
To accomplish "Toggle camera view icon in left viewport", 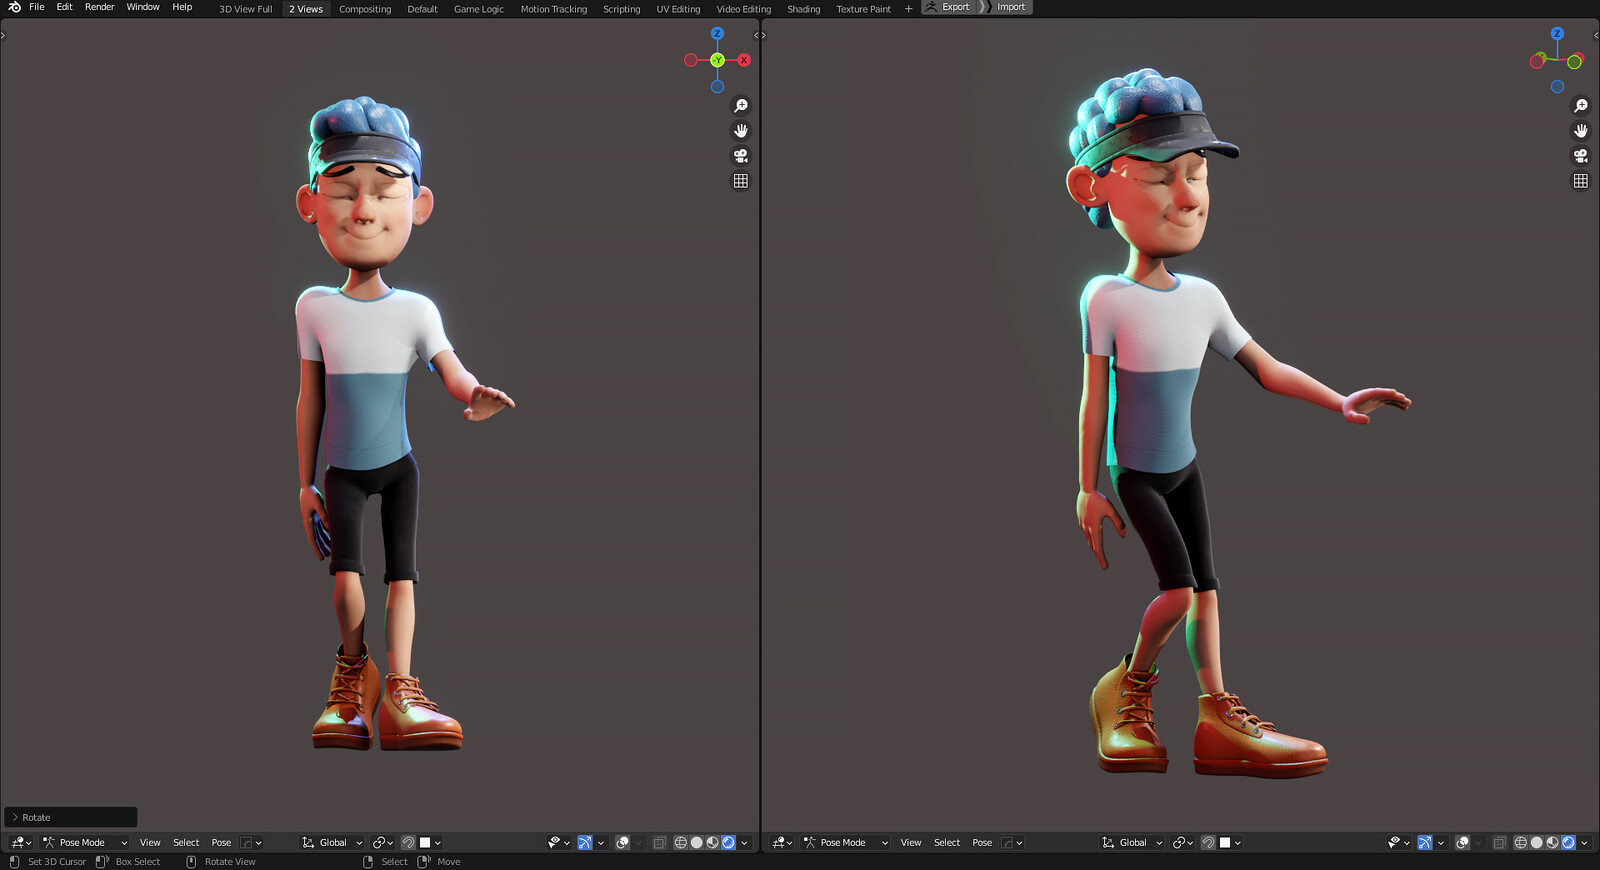I will pos(741,156).
